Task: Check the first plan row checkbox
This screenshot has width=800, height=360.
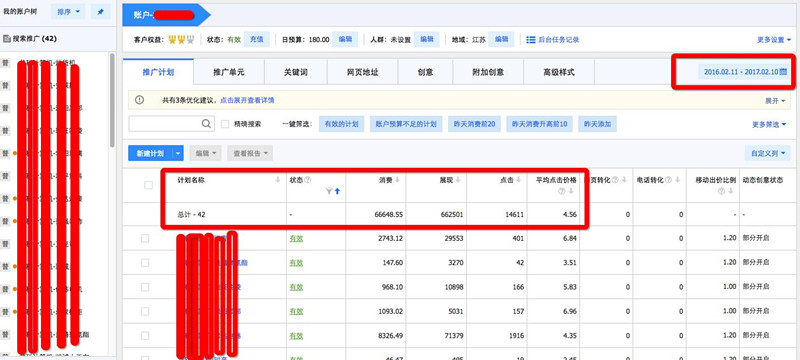Action: [145, 238]
